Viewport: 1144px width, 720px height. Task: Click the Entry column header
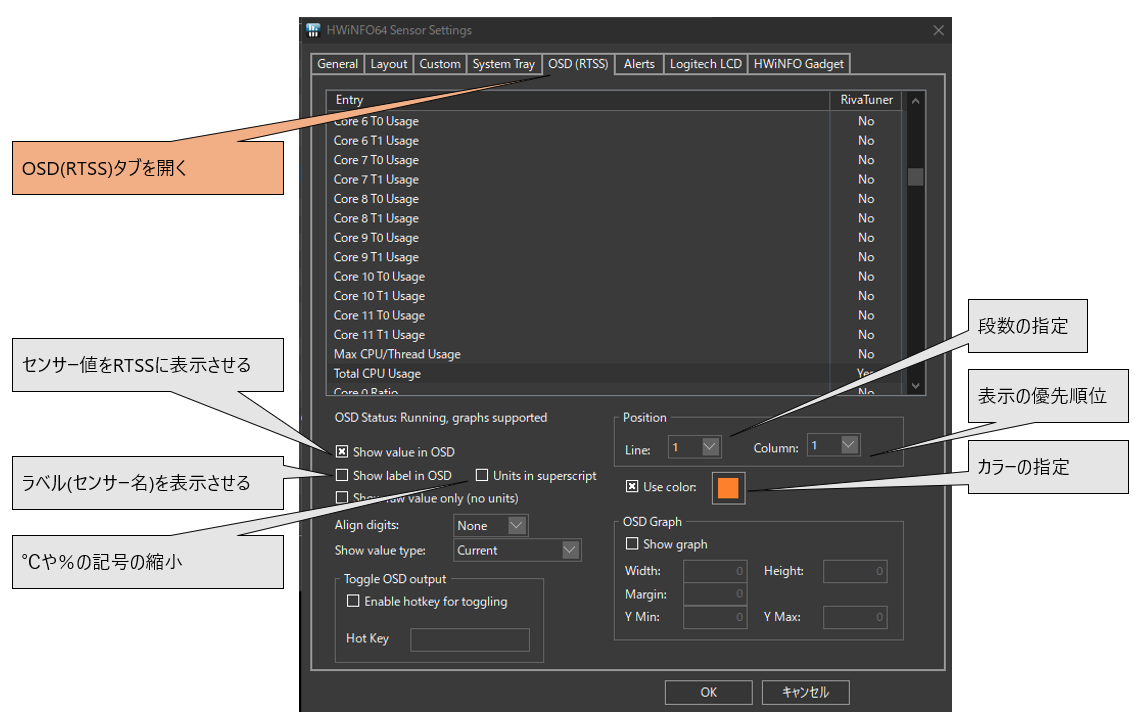click(578, 100)
